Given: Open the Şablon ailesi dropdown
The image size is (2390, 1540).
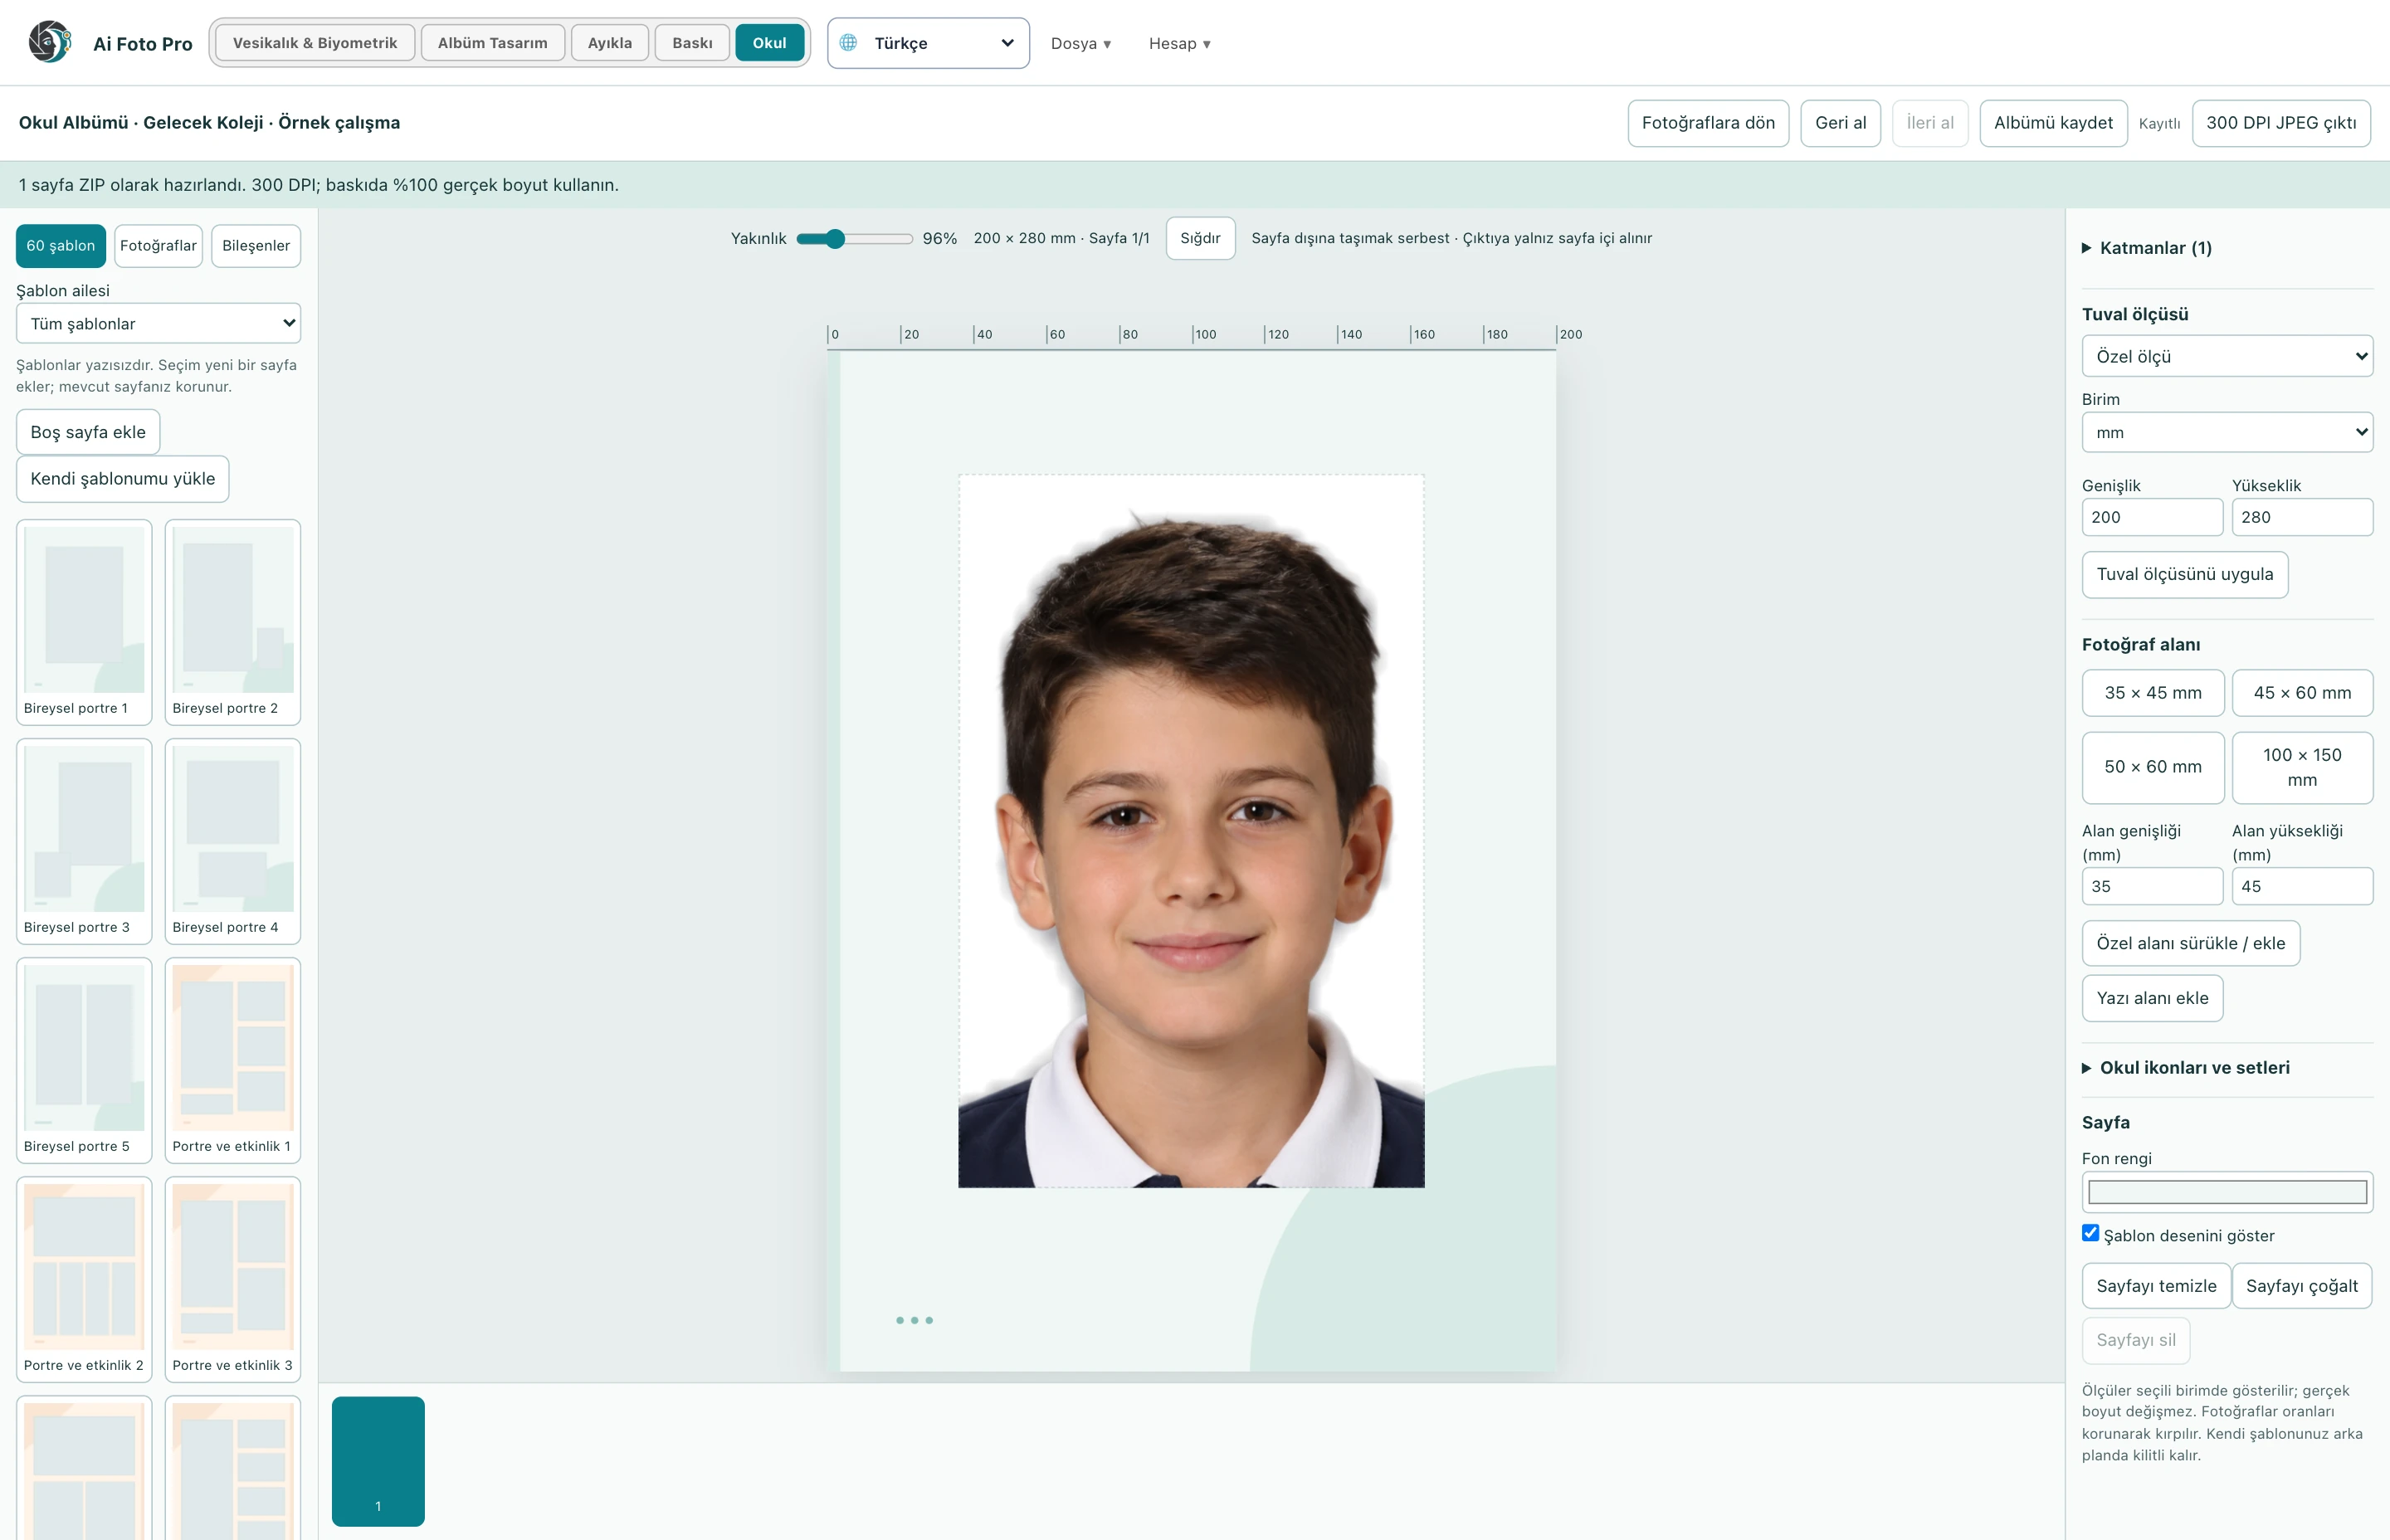Looking at the screenshot, I should point(158,323).
